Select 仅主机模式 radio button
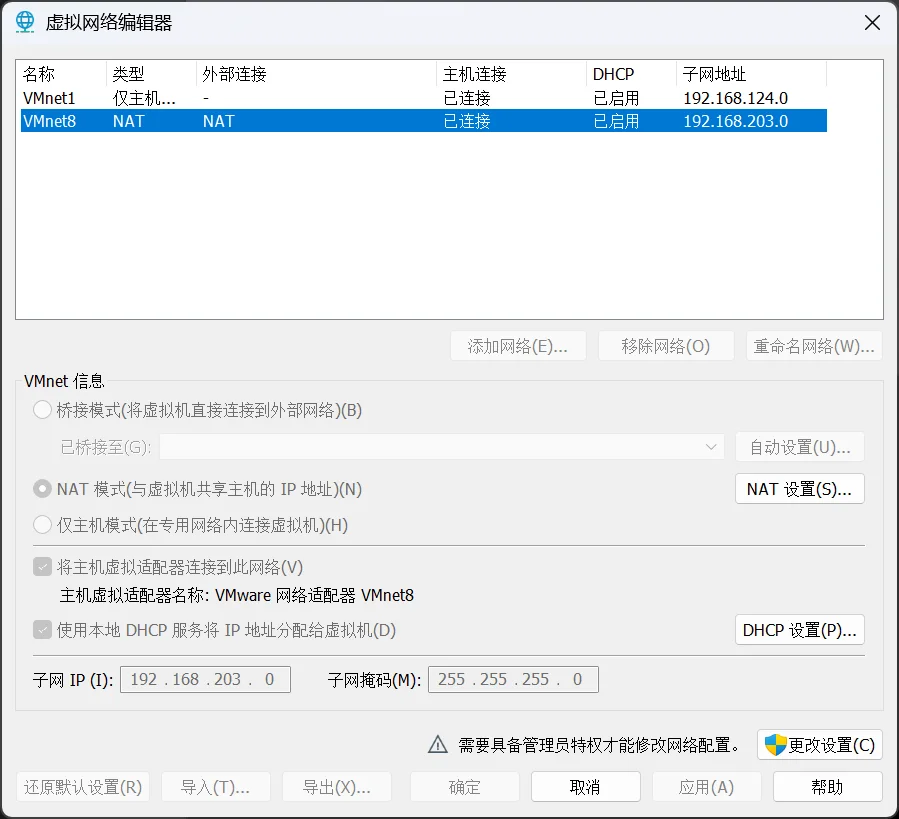Viewport: 899px width, 819px height. click(42, 525)
